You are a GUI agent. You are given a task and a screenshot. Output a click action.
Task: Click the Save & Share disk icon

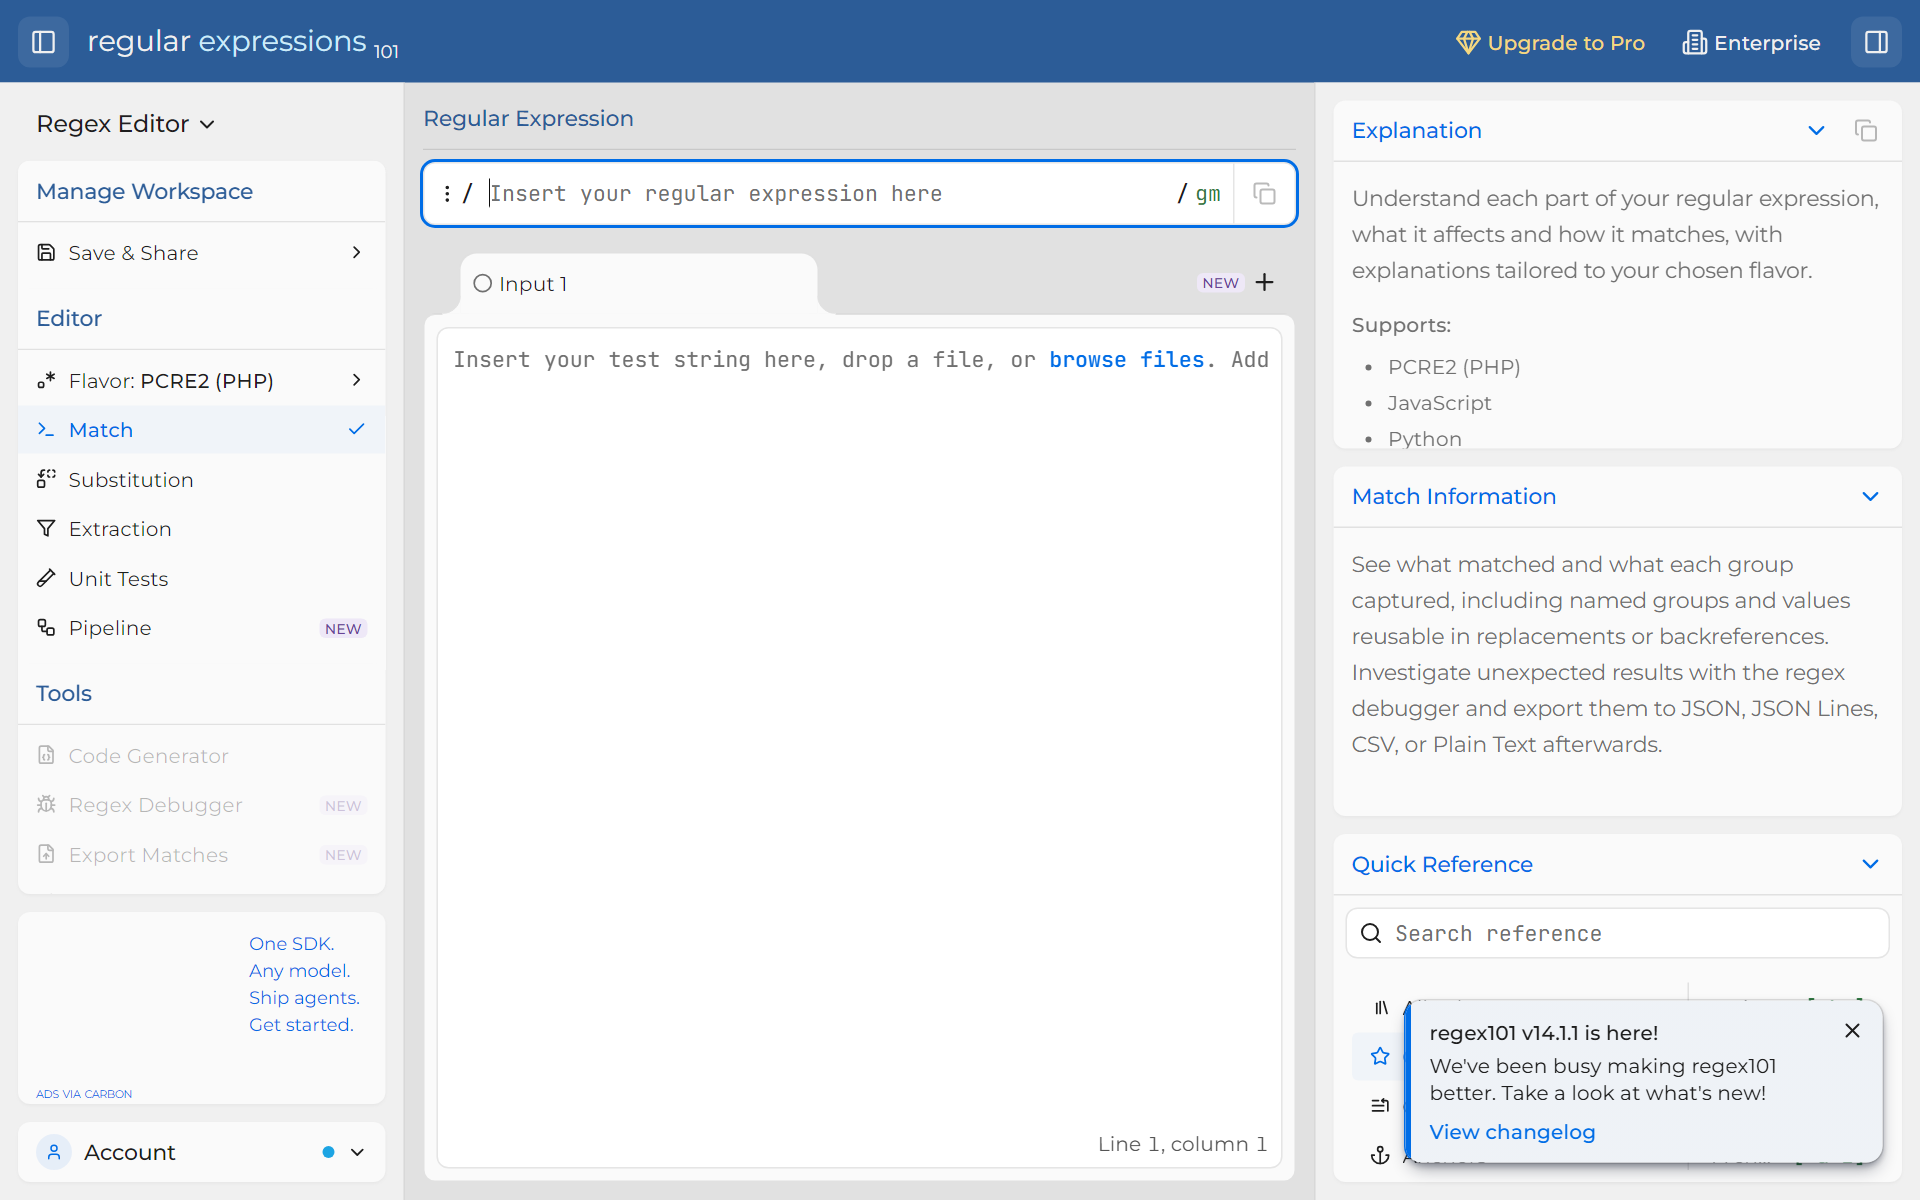coord(46,253)
